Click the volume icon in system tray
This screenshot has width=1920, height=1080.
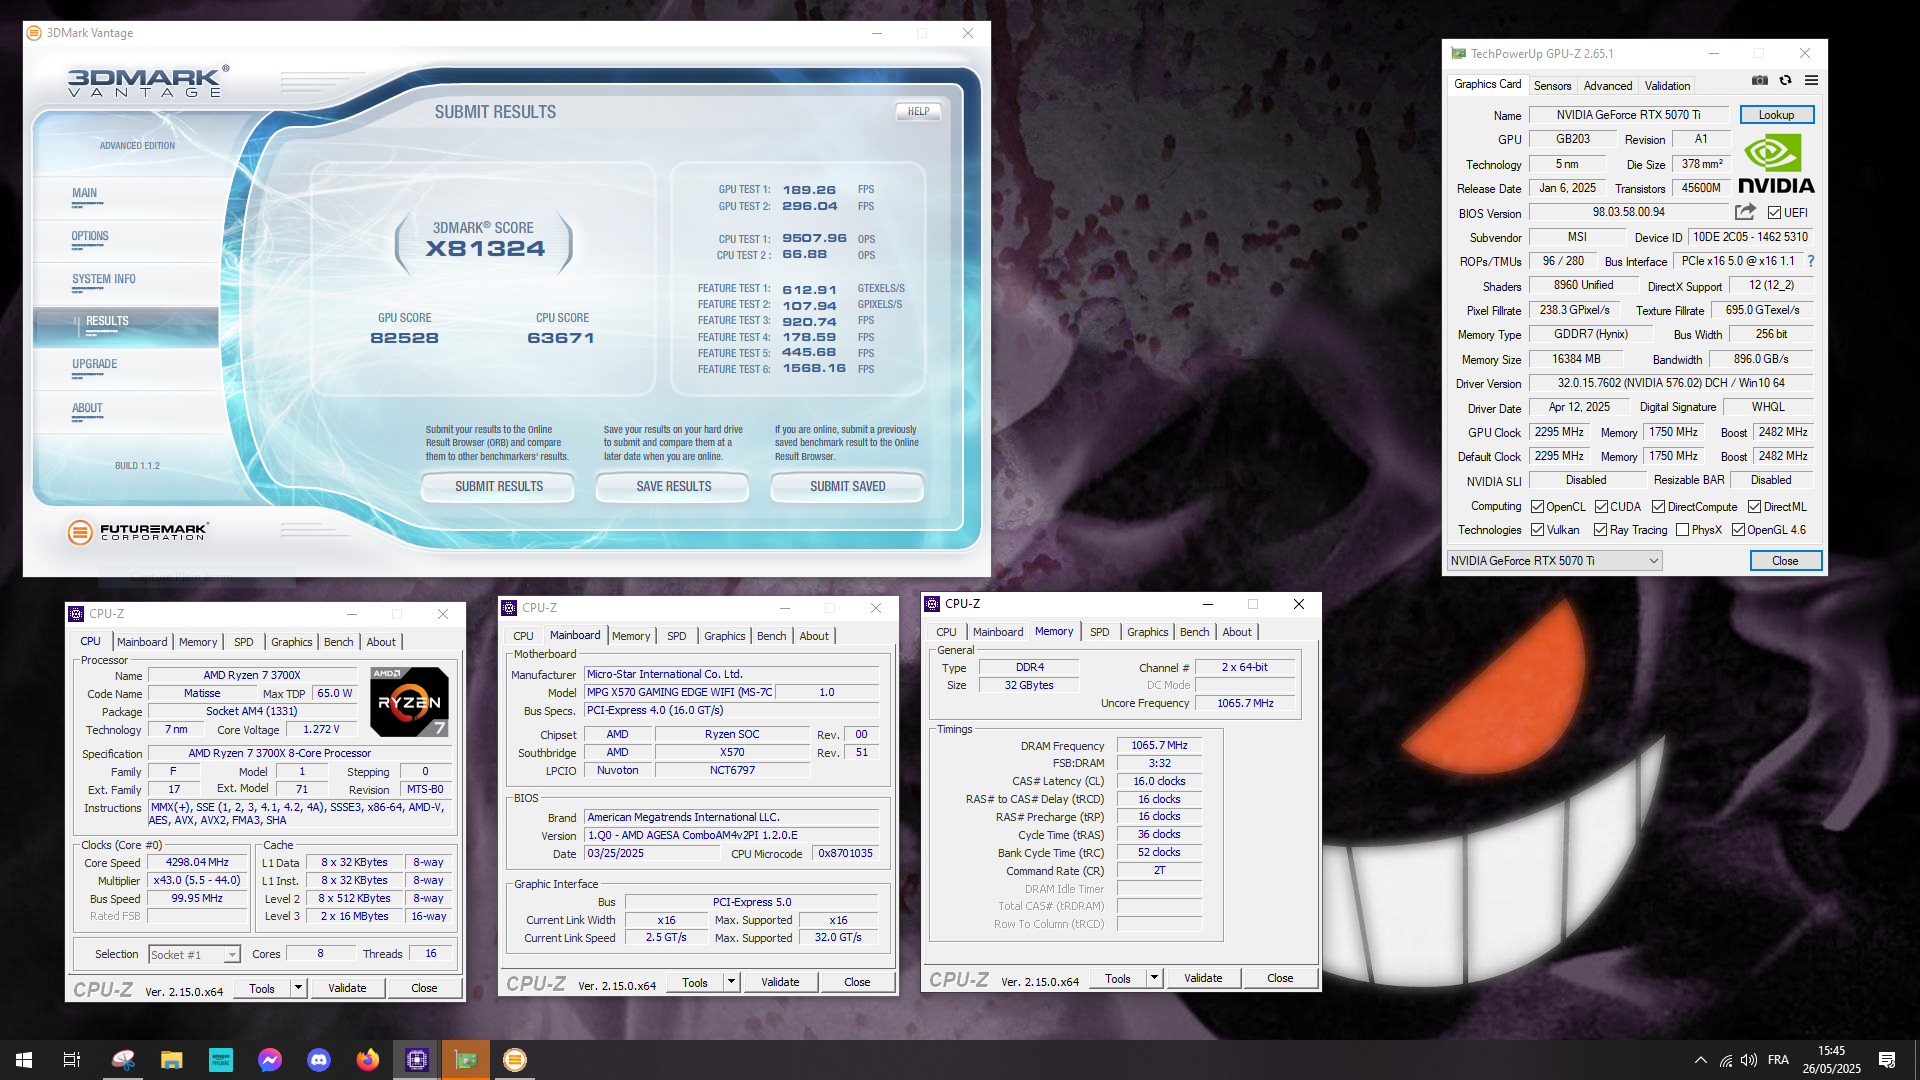pos(1749,1060)
